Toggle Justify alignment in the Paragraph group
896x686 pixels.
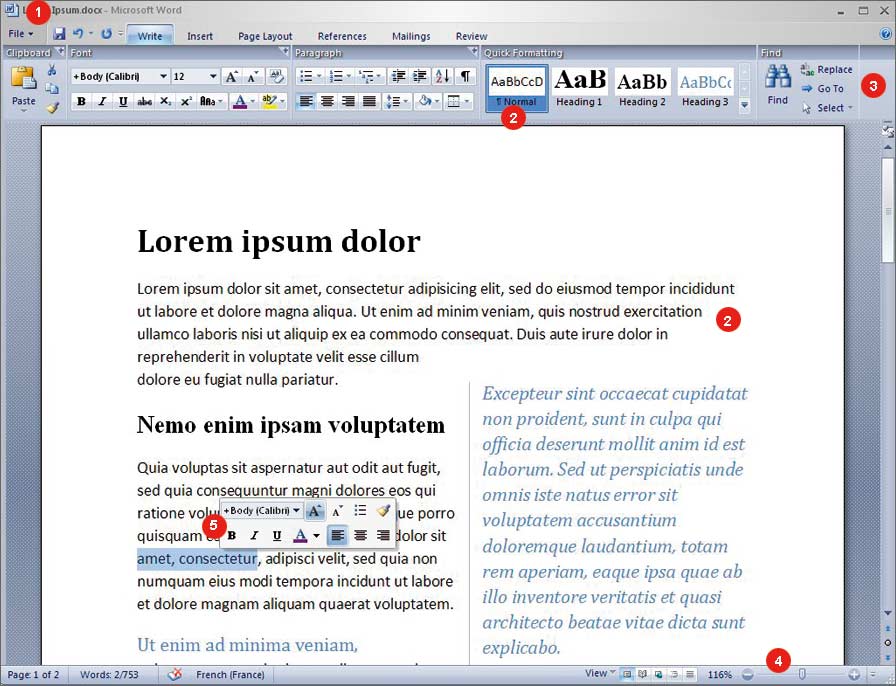[x=369, y=101]
